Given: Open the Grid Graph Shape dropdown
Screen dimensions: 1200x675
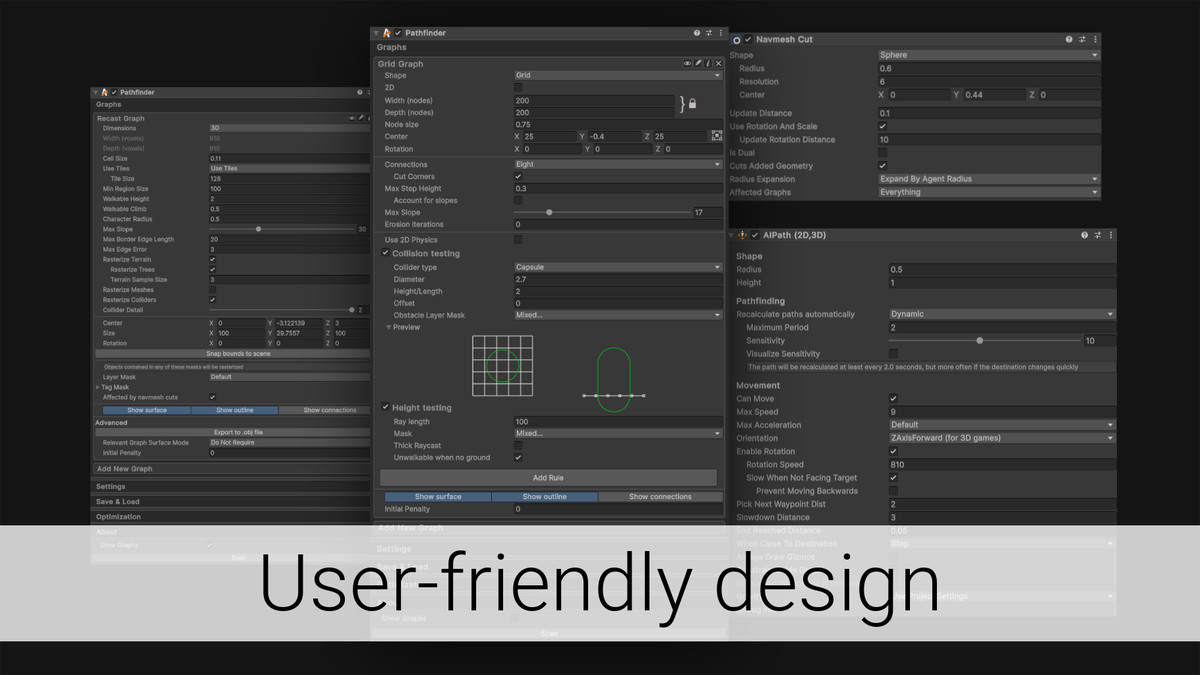Looking at the screenshot, I should pos(617,75).
